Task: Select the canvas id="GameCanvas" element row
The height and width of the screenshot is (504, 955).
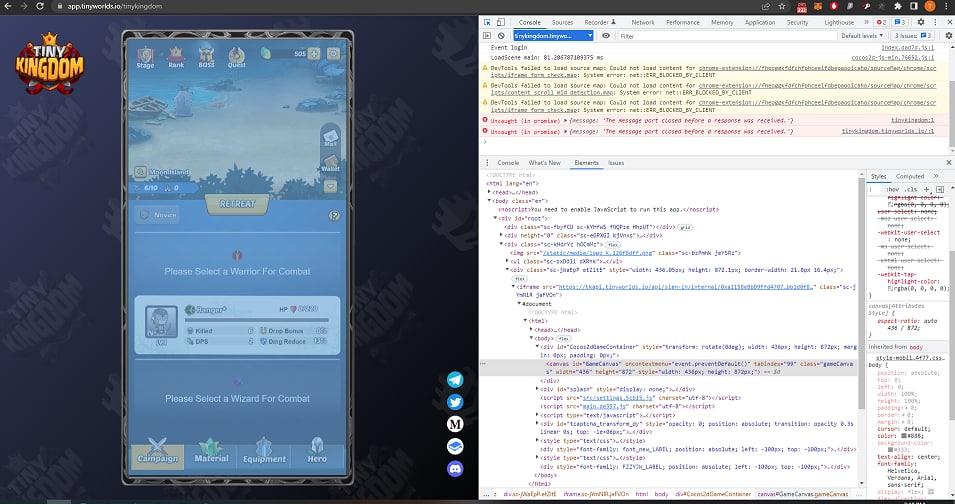Action: (x=669, y=367)
